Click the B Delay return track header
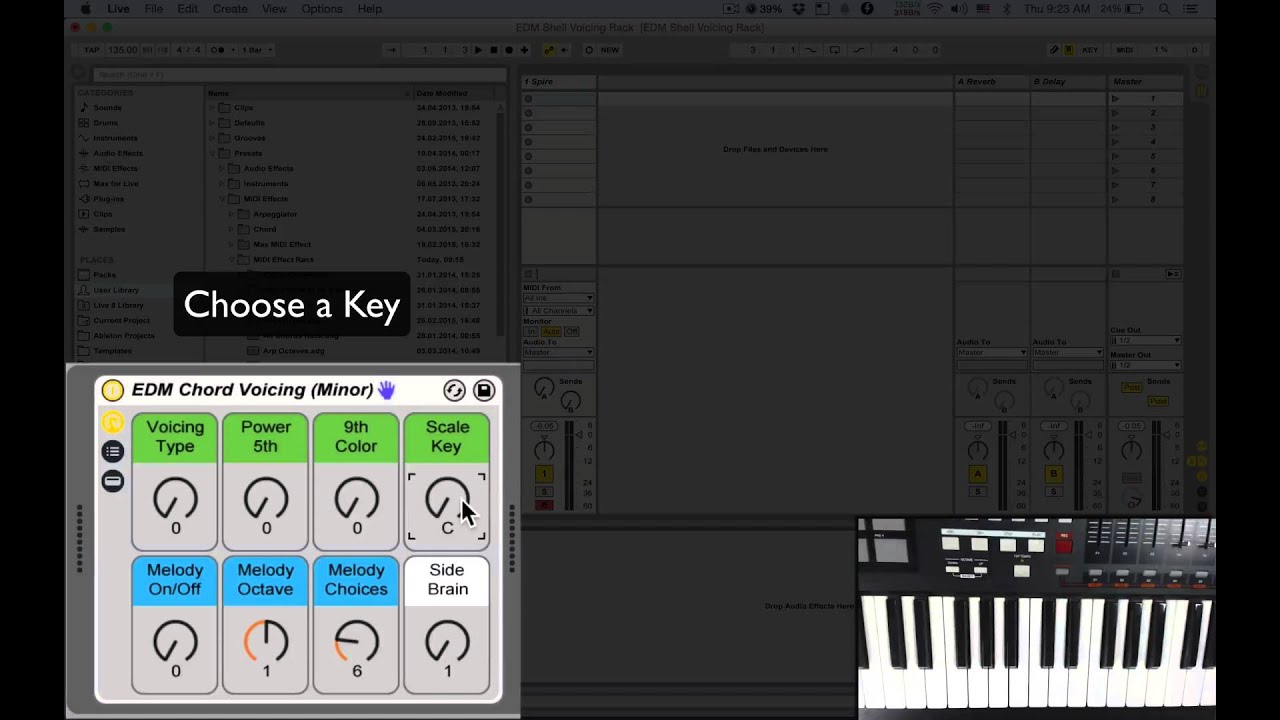This screenshot has height=720, width=1280. (1068, 82)
